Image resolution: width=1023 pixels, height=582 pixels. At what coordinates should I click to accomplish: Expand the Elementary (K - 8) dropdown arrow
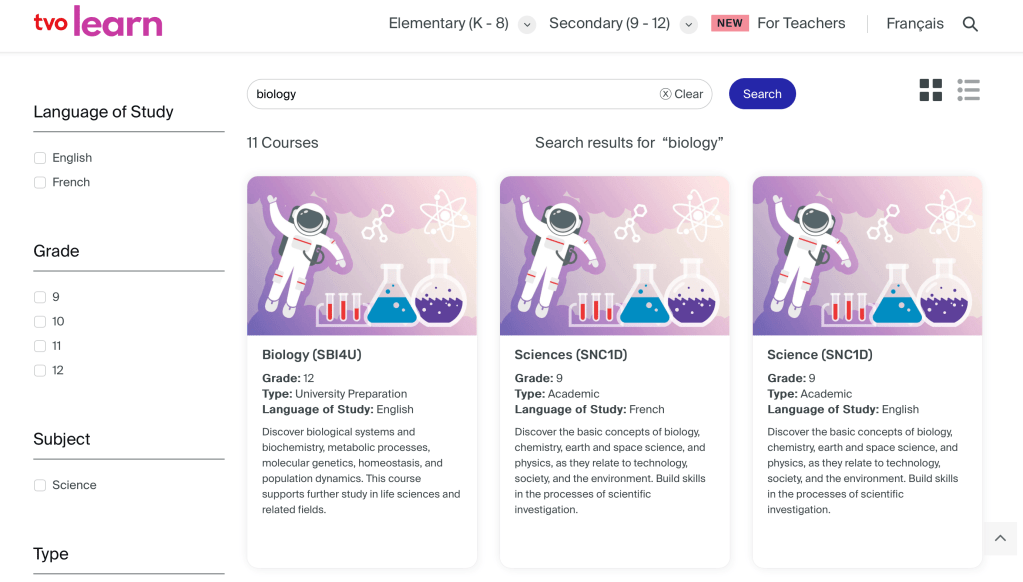[x=527, y=25]
